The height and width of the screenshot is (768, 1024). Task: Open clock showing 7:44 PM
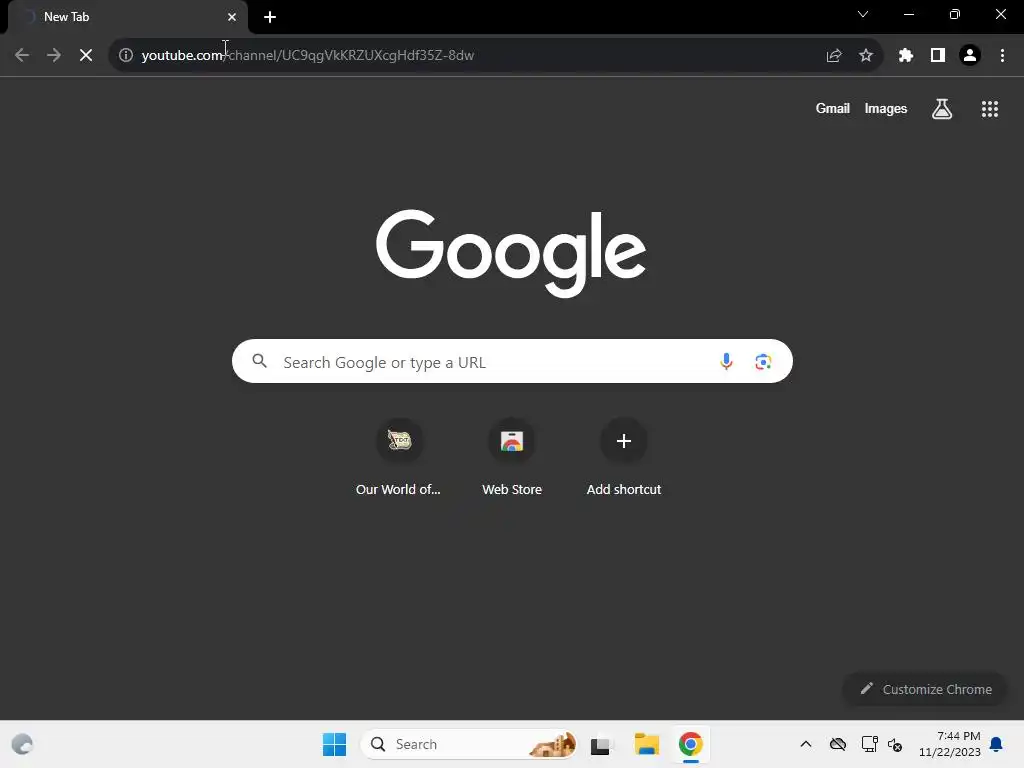tap(949, 744)
